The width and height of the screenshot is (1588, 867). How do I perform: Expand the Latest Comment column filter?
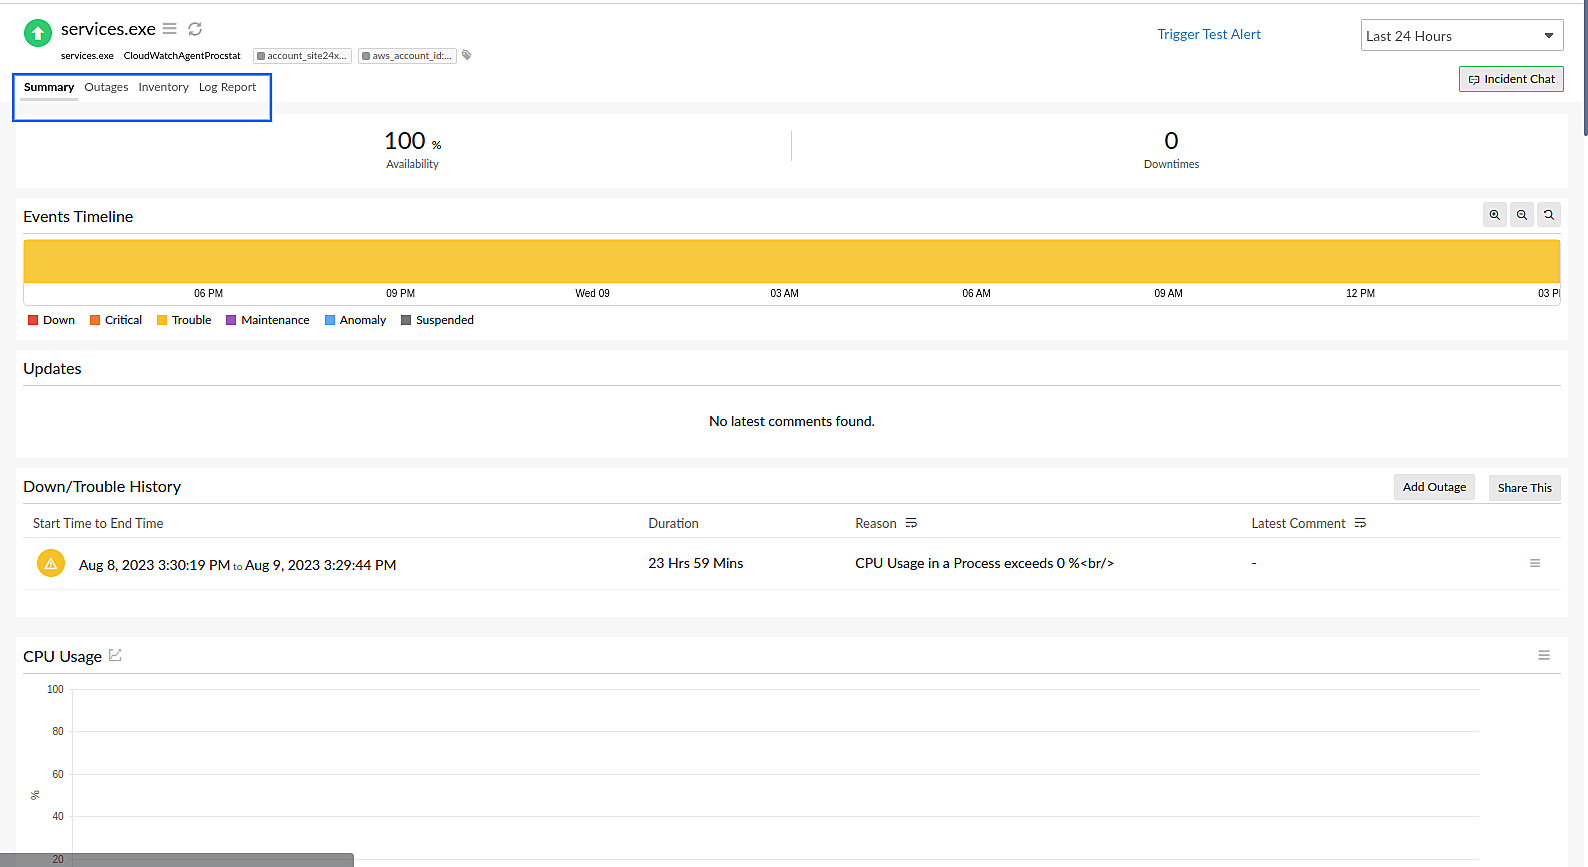click(1360, 523)
